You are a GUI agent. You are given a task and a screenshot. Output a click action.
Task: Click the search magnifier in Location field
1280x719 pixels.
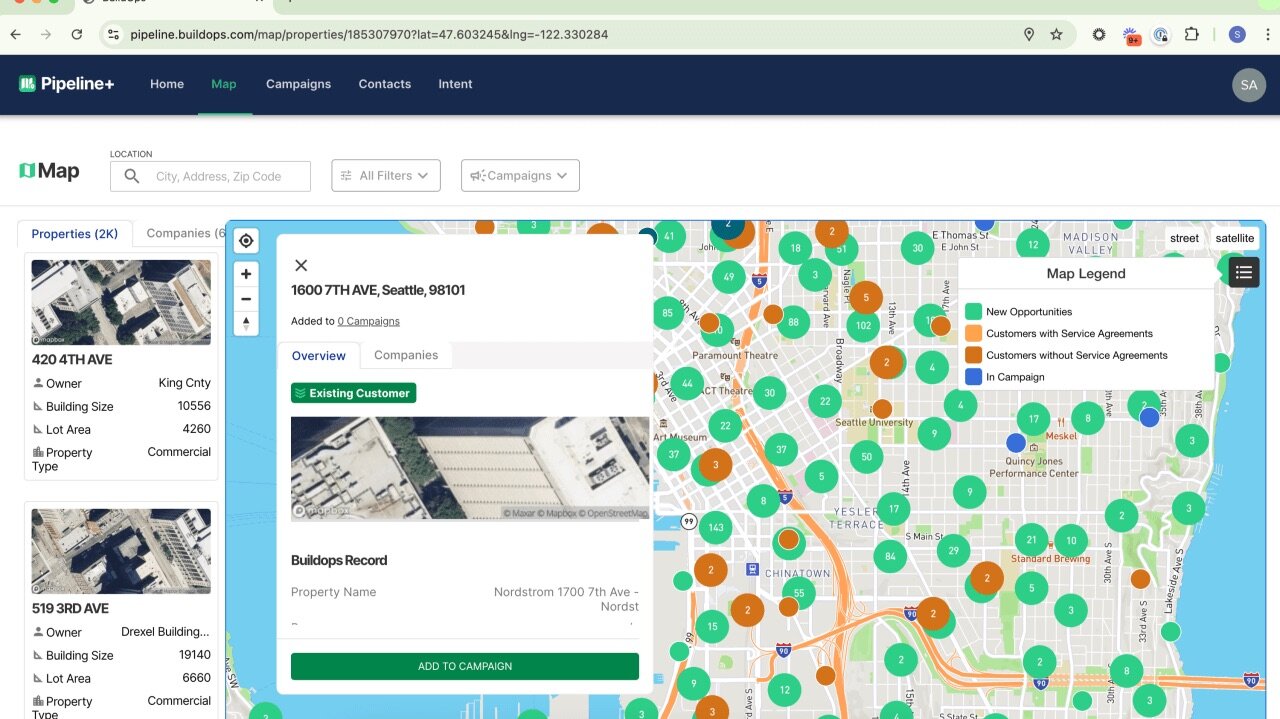point(132,176)
